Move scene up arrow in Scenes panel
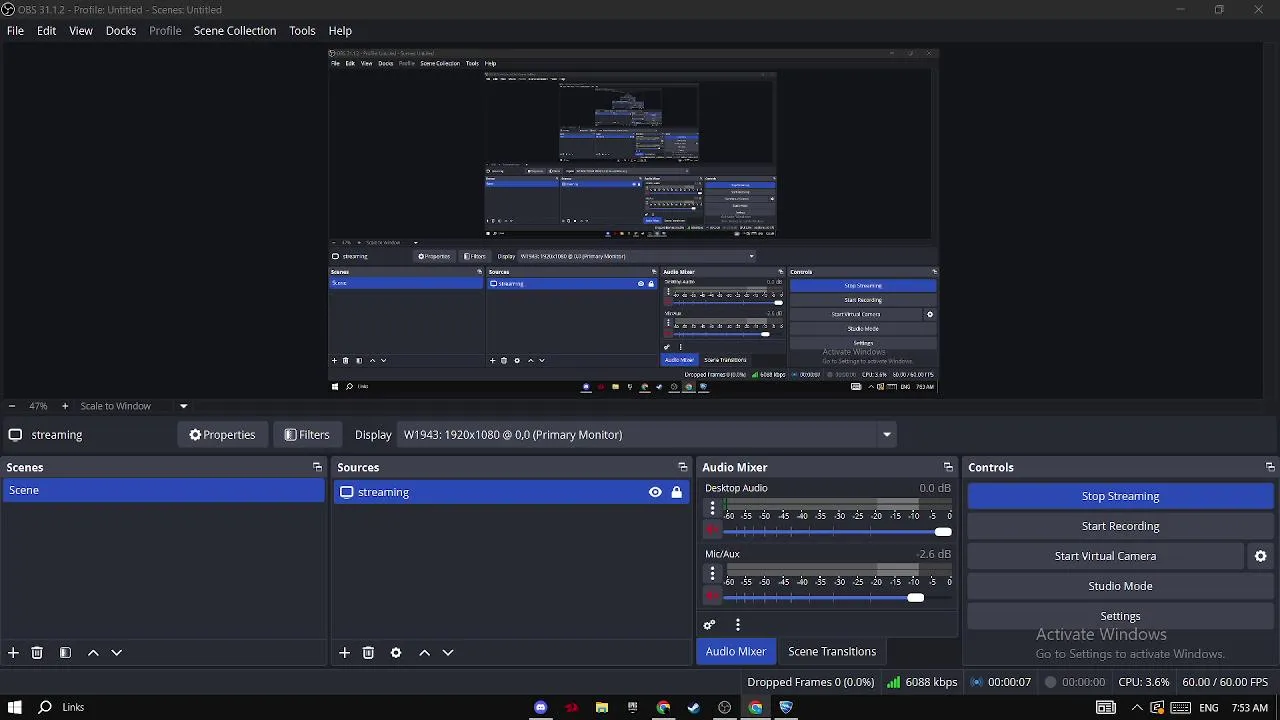 pos(93,653)
